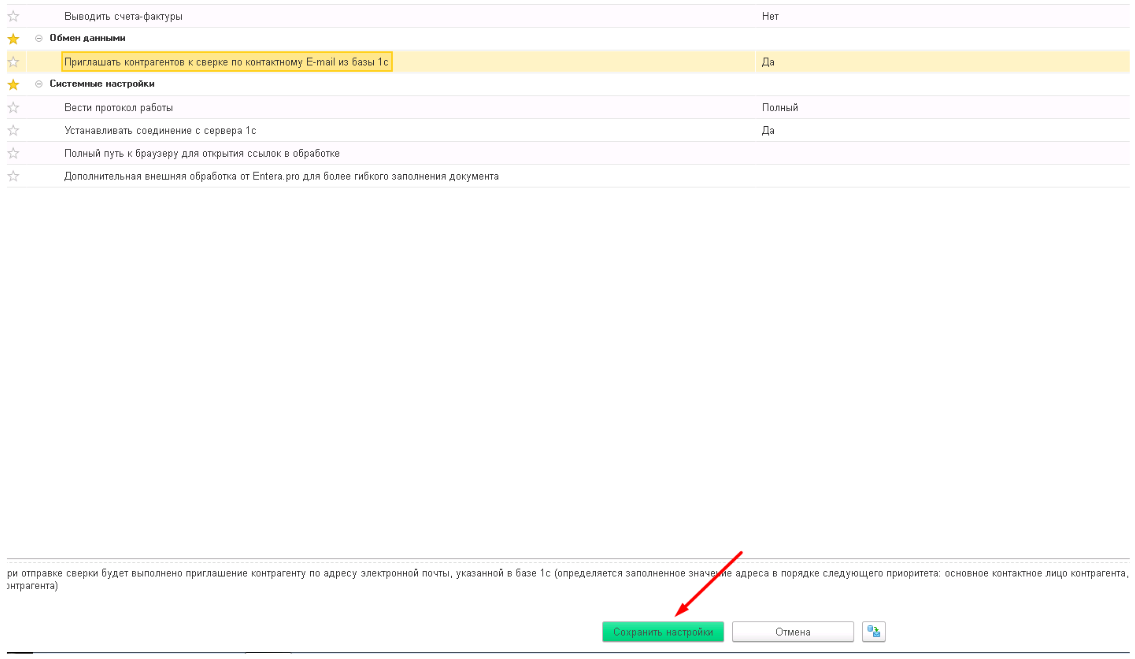Viewport: 1135px width, 659px height.
Task: Star 'Дополнительная внешняя обработка от Entera.pro' row
Action: pyautogui.click(x=13, y=176)
